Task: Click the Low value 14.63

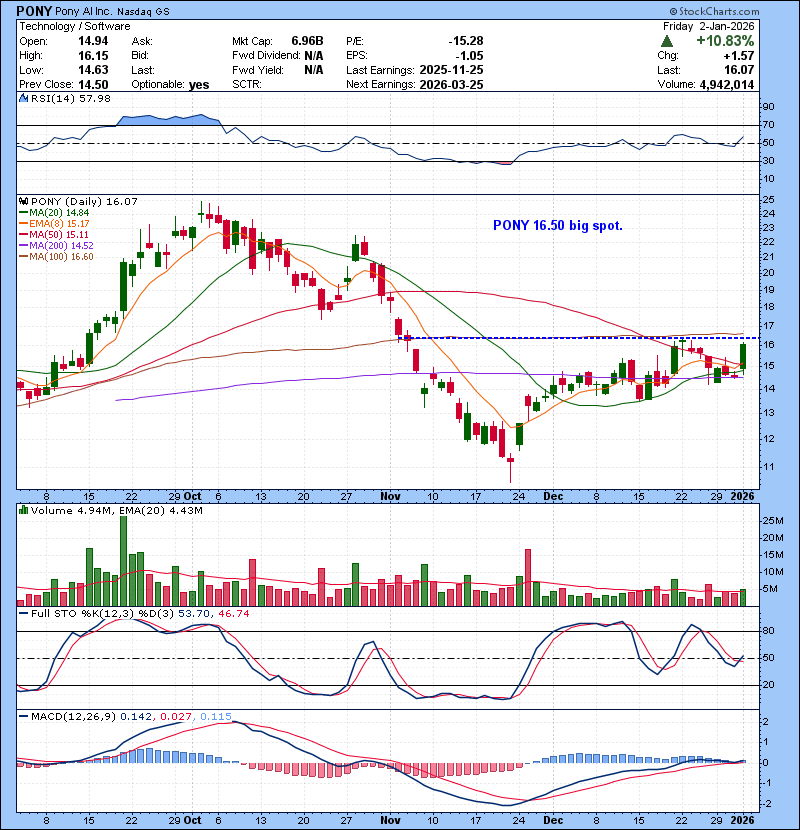Action: [93, 70]
